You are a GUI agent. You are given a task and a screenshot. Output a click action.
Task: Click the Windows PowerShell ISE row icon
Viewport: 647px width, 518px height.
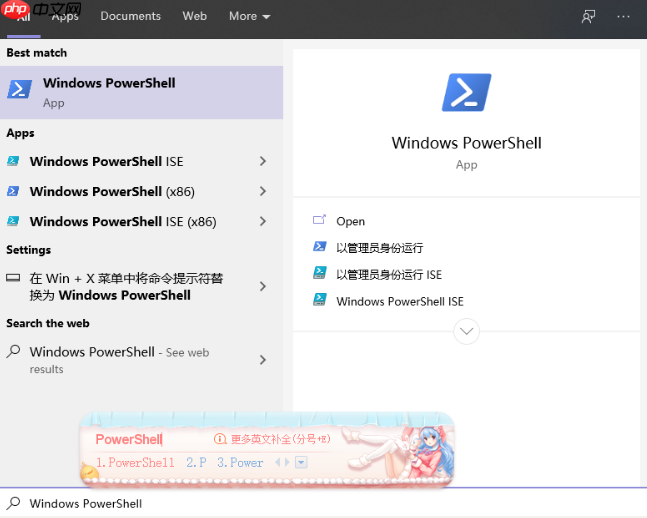tap(13, 161)
